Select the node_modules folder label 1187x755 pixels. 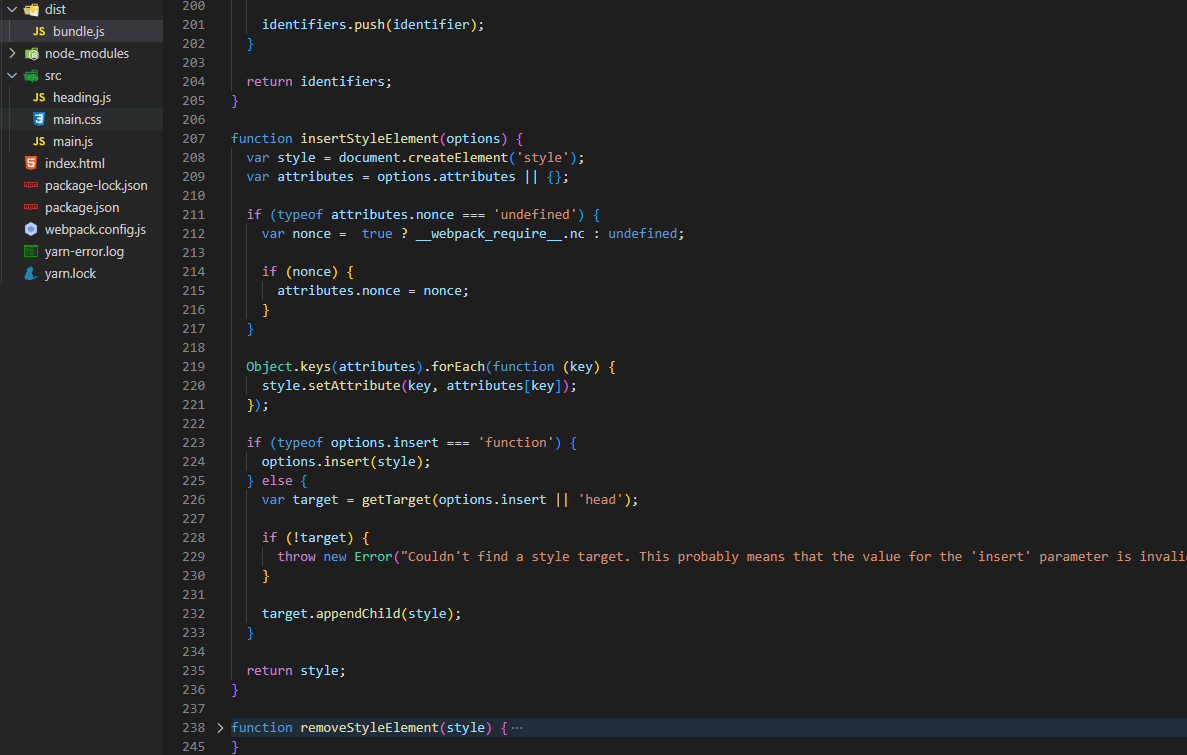pos(87,54)
